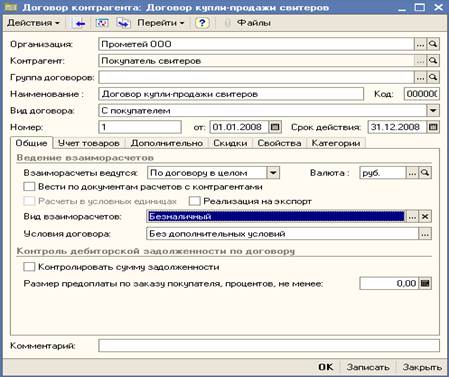The height and width of the screenshot is (377, 449).
Task: Maximize the contract window
Action: point(420,7)
